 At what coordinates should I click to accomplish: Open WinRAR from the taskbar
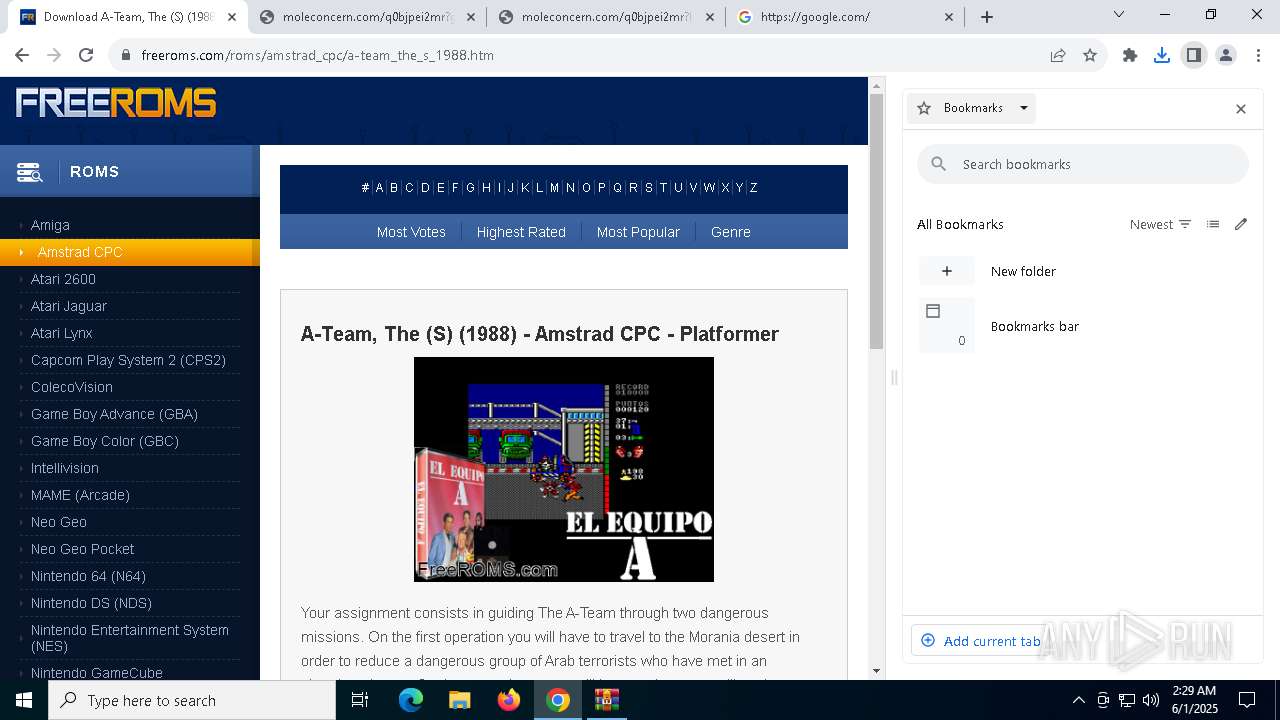607,700
